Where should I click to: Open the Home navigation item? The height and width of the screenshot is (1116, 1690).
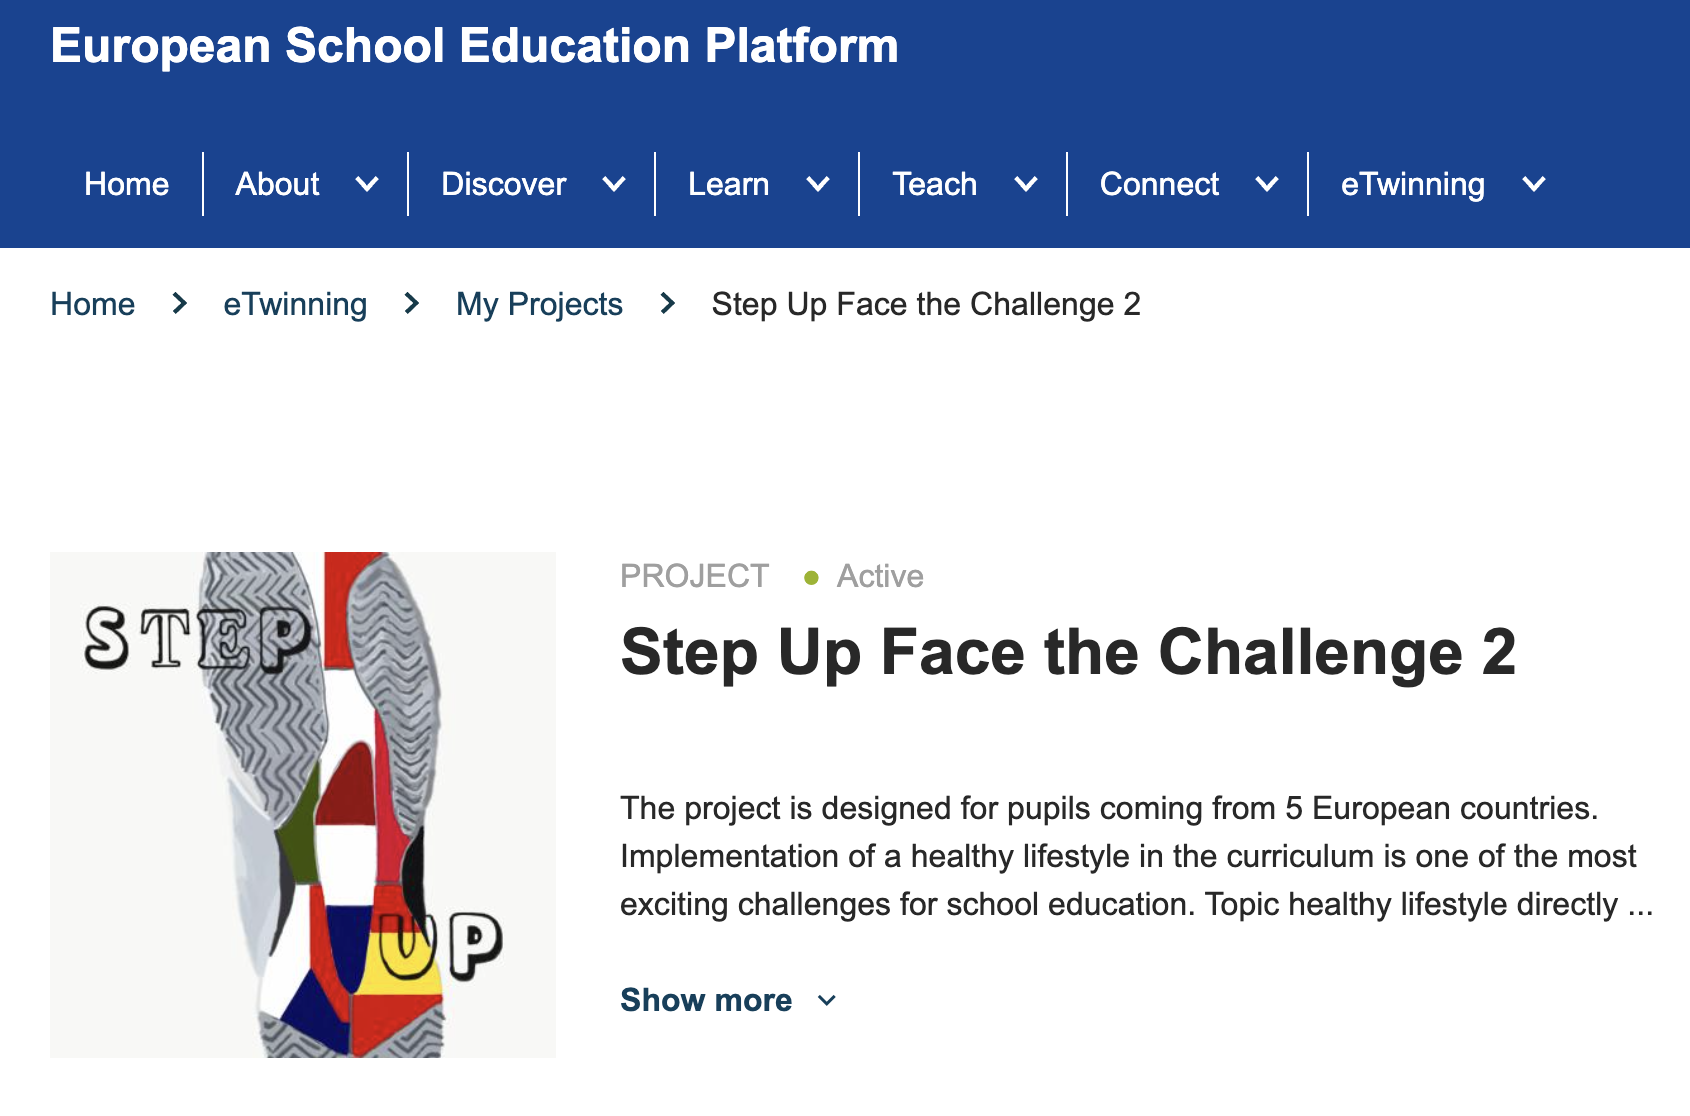point(127,184)
